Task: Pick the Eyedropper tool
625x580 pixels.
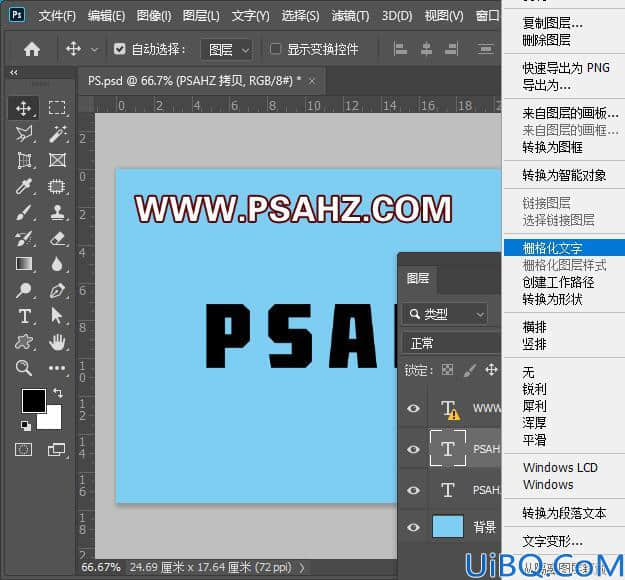Action: [x=24, y=186]
